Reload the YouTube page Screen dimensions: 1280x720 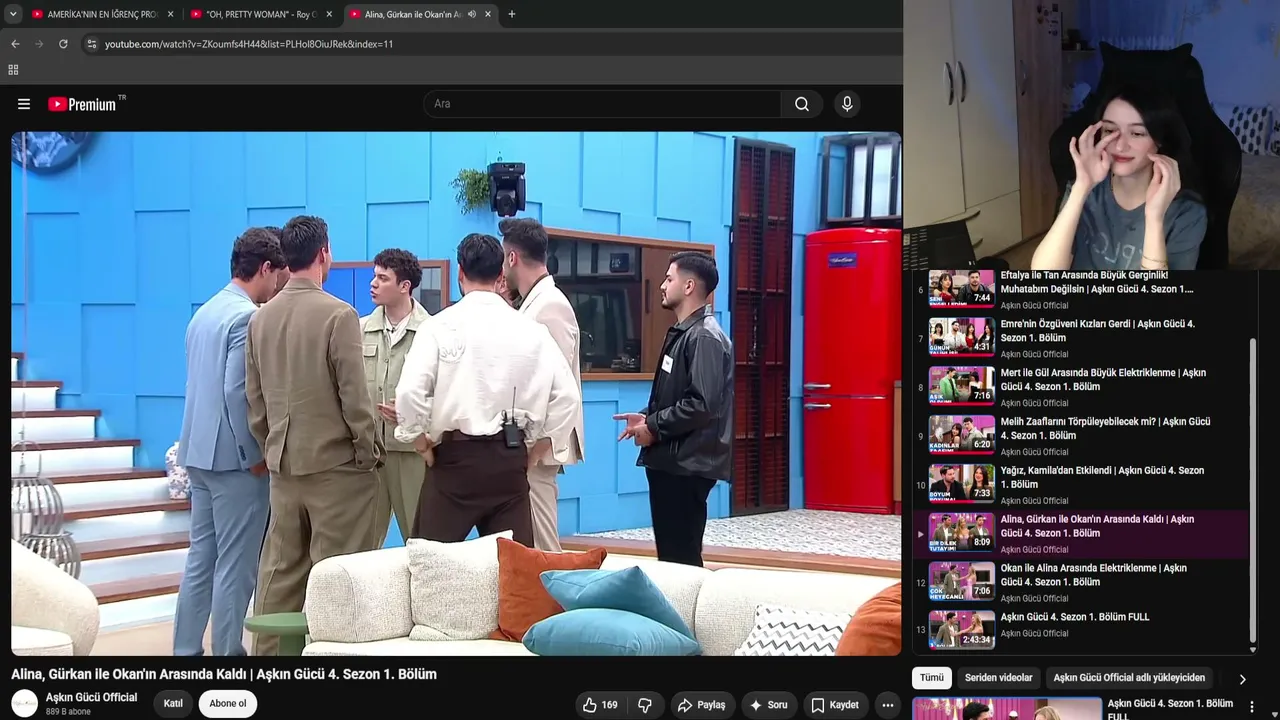pos(63,44)
